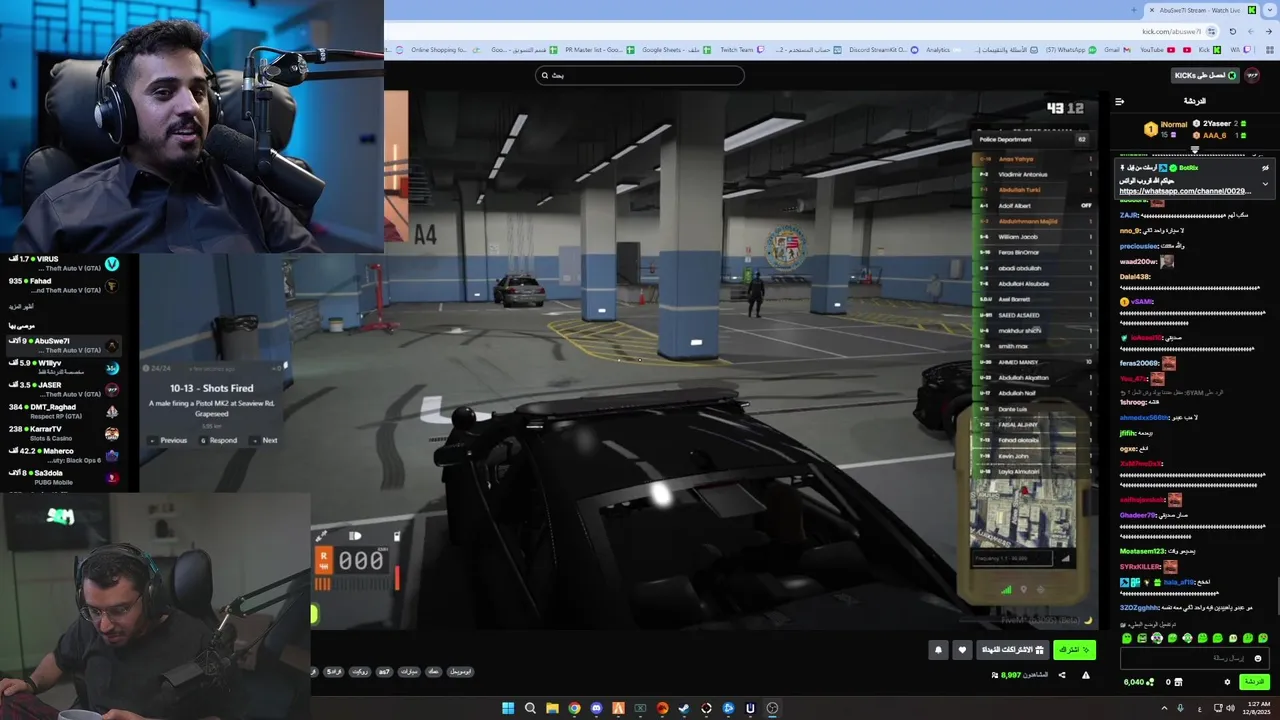Viewport: 1280px width, 720px height.
Task: Click the browser tab list dropdown arrow
Action: (1269, 10)
